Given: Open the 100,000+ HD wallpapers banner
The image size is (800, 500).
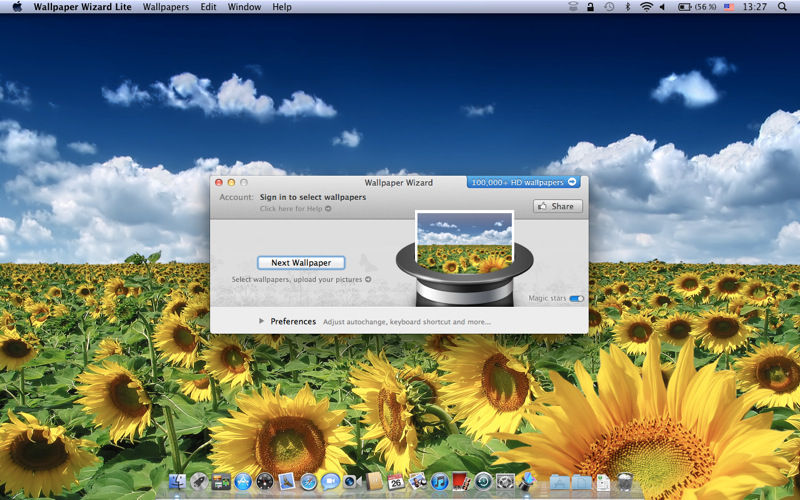Looking at the screenshot, I should pos(523,182).
